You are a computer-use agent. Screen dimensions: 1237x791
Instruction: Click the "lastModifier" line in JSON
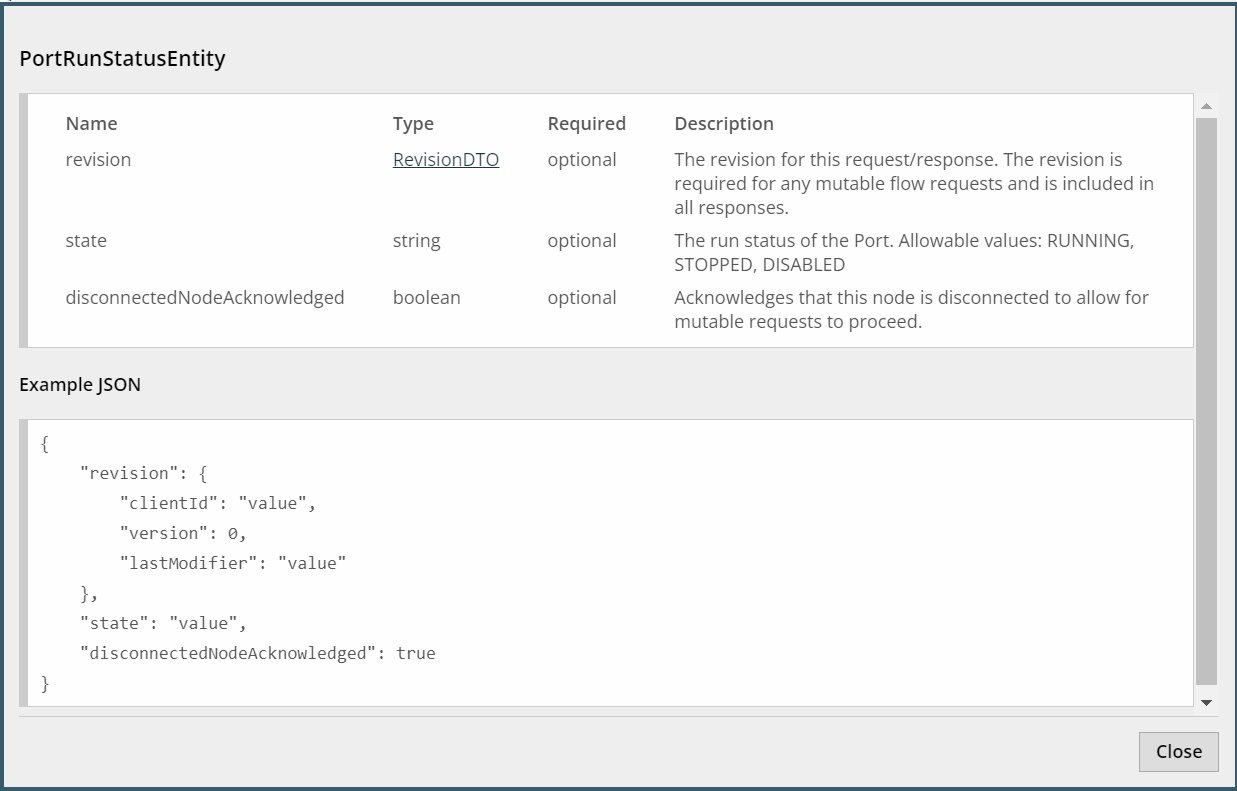(232, 563)
